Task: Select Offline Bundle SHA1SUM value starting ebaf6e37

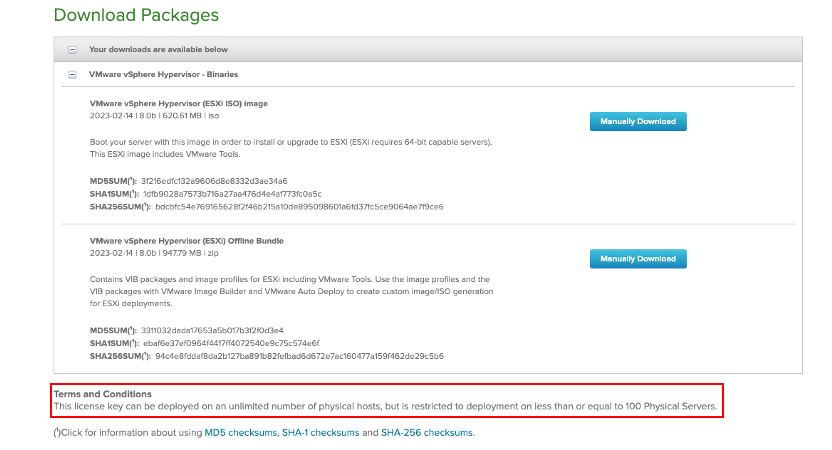Action: coord(231,343)
